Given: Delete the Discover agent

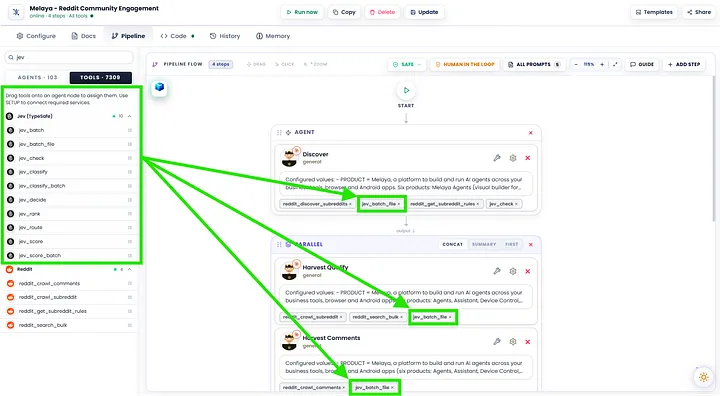Looking at the screenshot, I should tap(528, 158).
